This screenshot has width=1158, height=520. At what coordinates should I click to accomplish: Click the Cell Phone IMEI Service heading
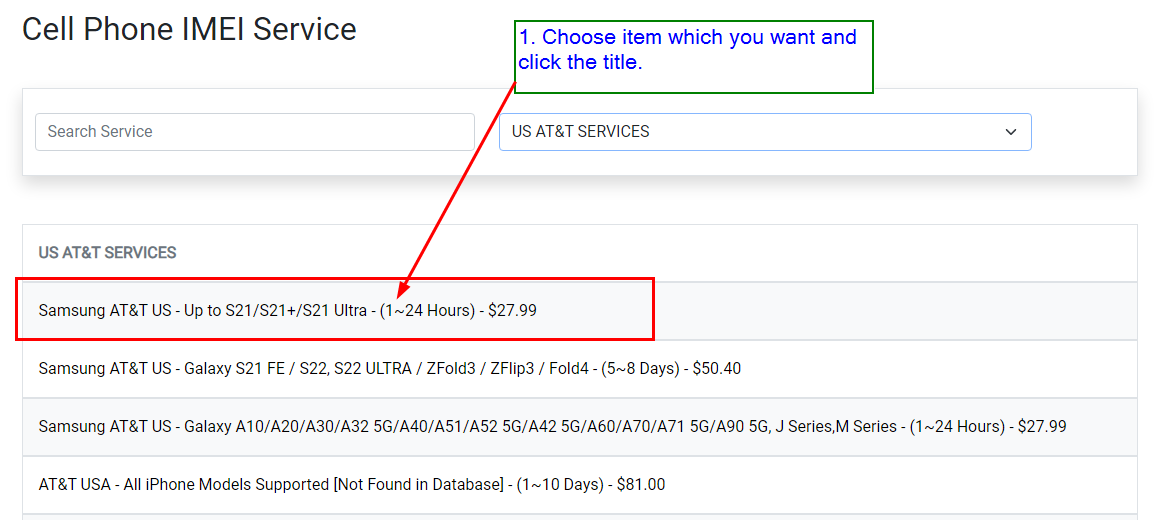pos(189,29)
